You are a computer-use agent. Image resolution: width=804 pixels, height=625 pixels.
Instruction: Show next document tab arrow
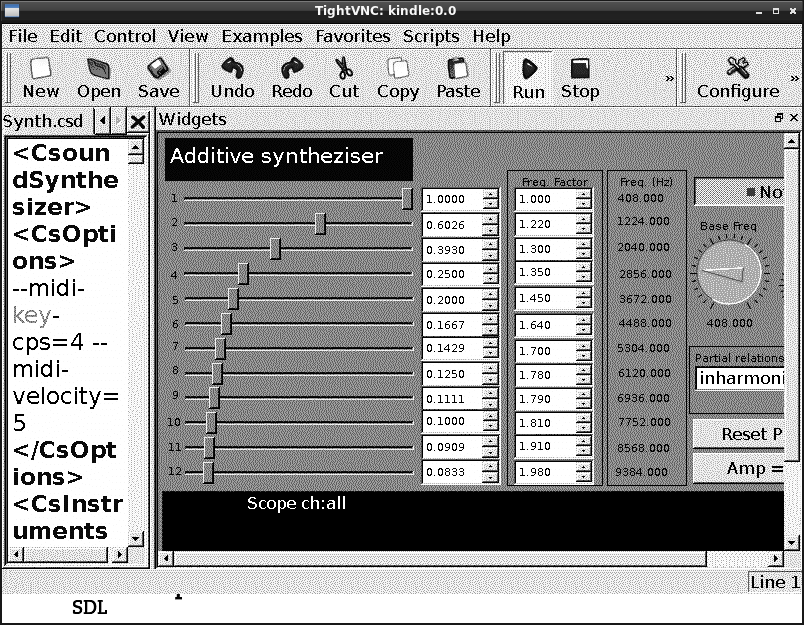[x=118, y=122]
